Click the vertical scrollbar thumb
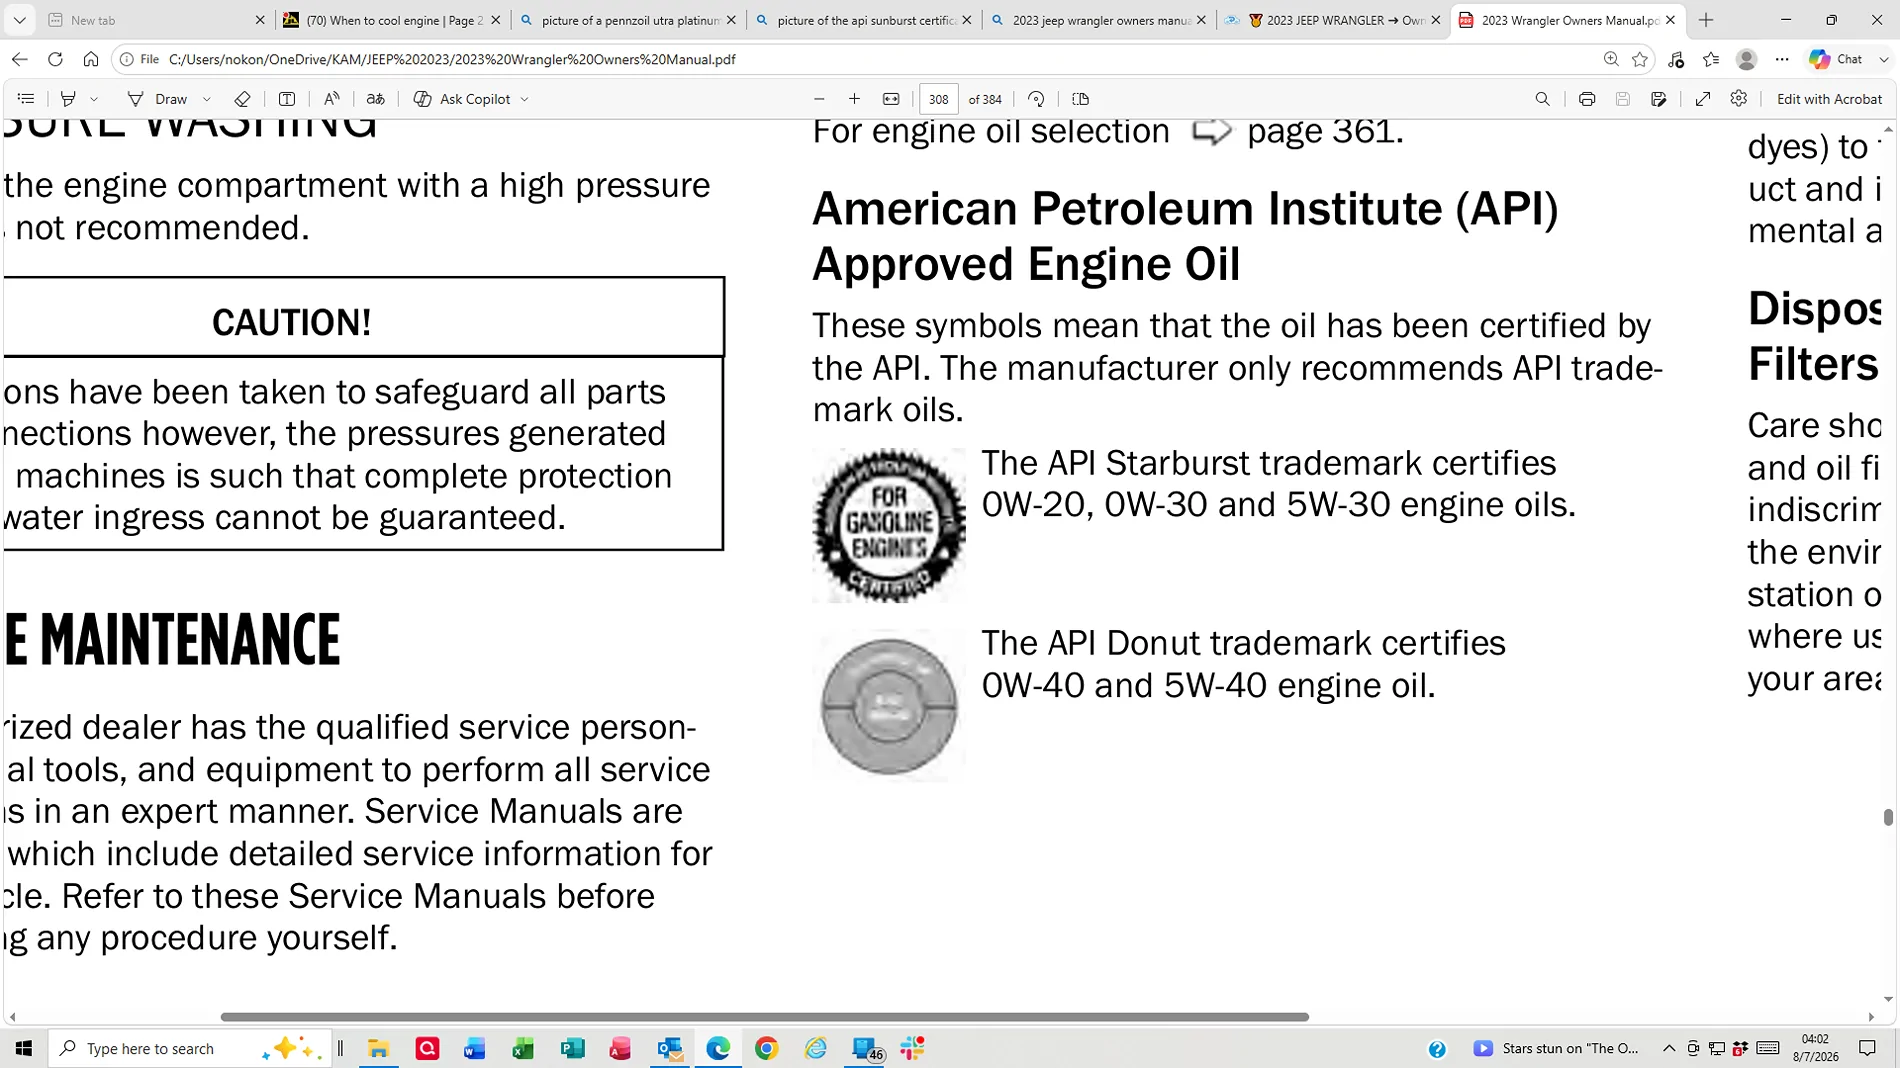The image size is (1900, 1068). (x=1888, y=817)
